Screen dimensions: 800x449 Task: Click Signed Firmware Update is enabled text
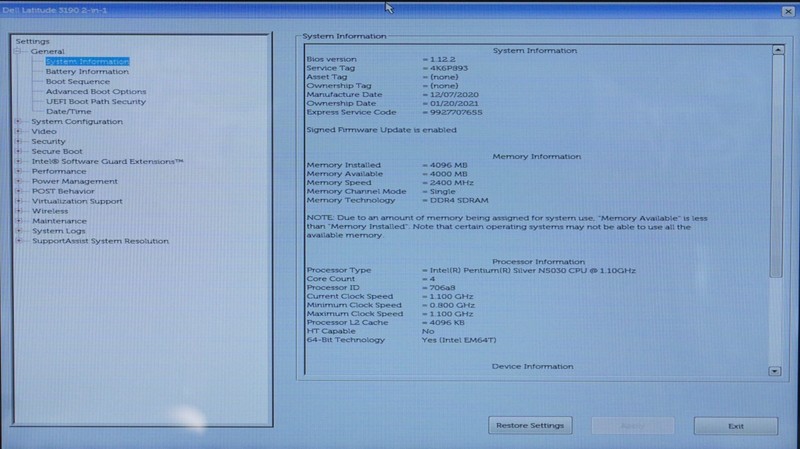(382, 130)
